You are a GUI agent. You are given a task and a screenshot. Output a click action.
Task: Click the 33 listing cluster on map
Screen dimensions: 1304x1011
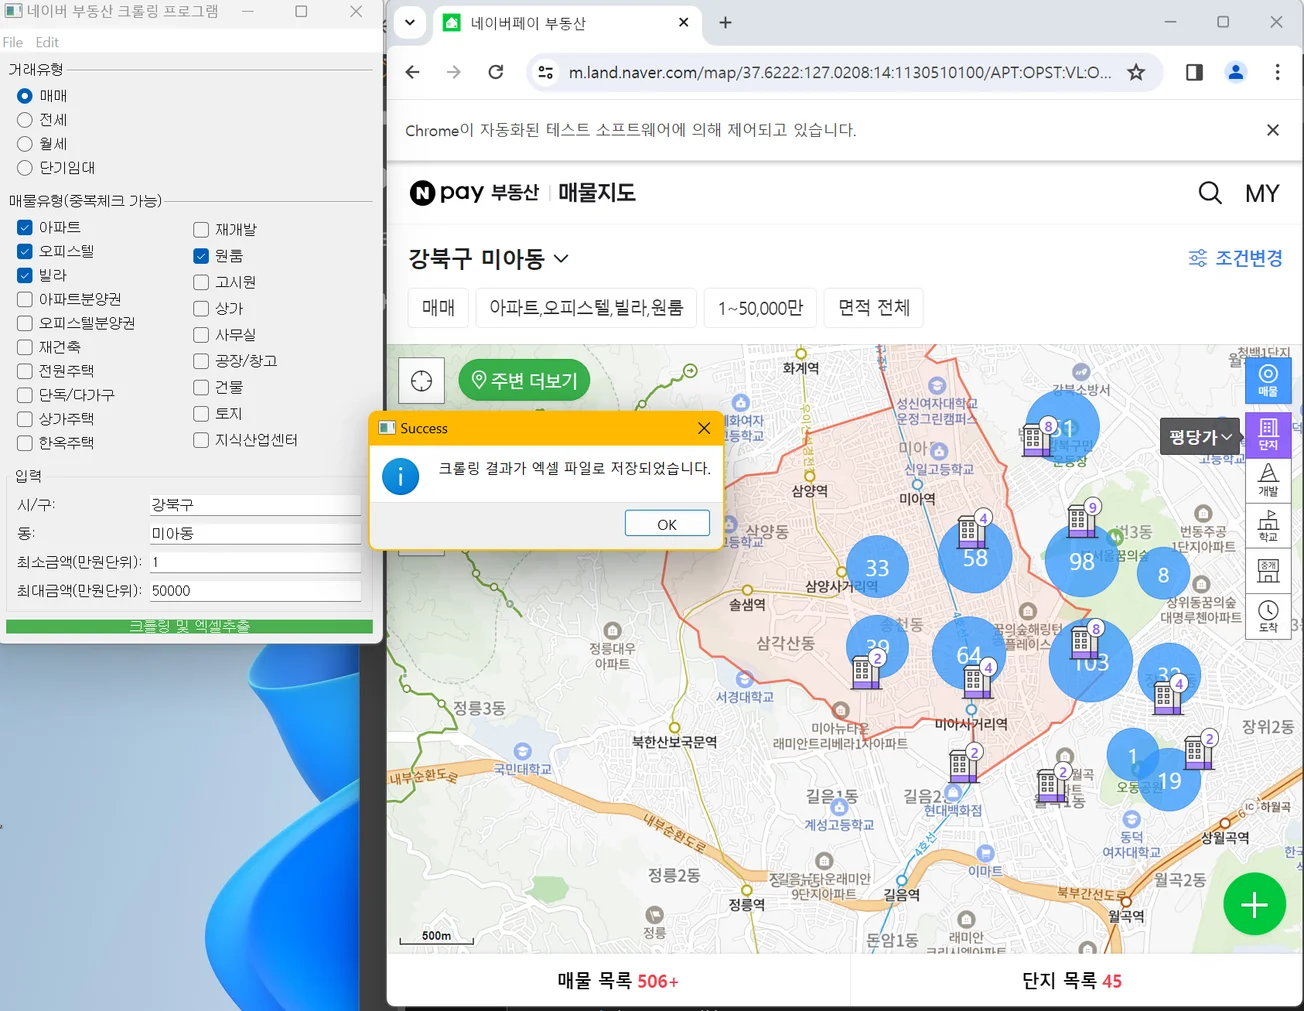(x=877, y=568)
